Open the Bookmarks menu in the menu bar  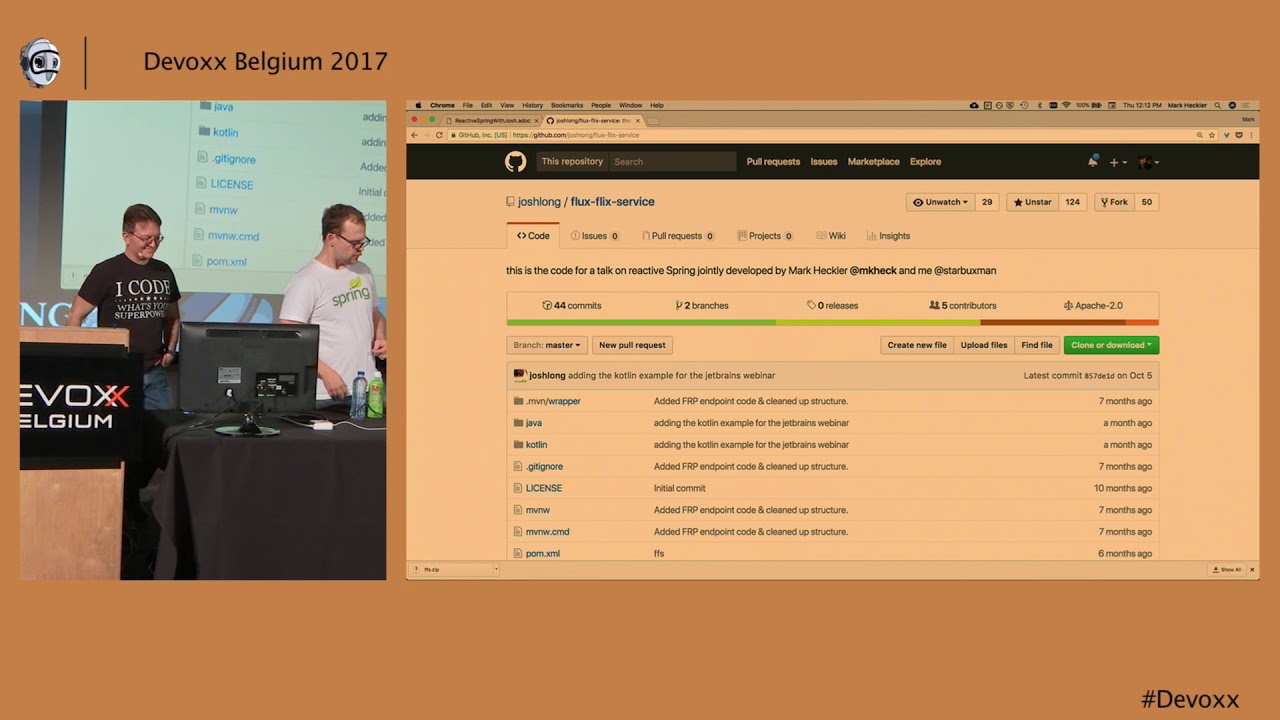tap(567, 105)
